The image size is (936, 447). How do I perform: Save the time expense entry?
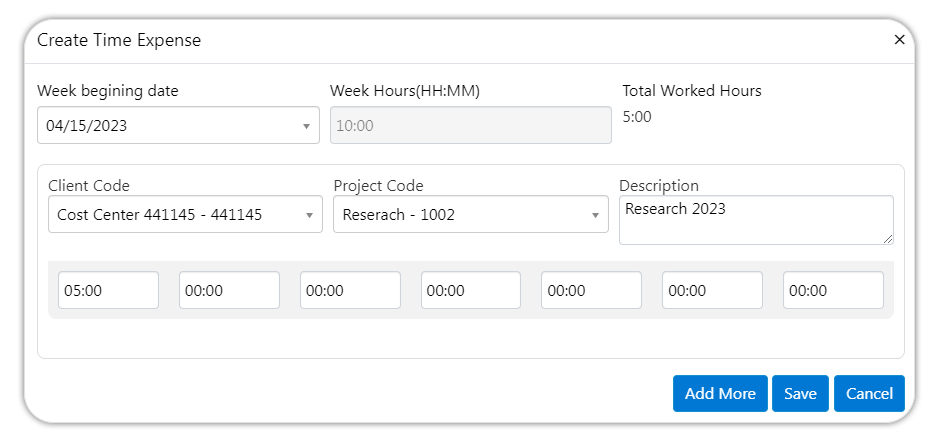pyautogui.click(x=800, y=394)
